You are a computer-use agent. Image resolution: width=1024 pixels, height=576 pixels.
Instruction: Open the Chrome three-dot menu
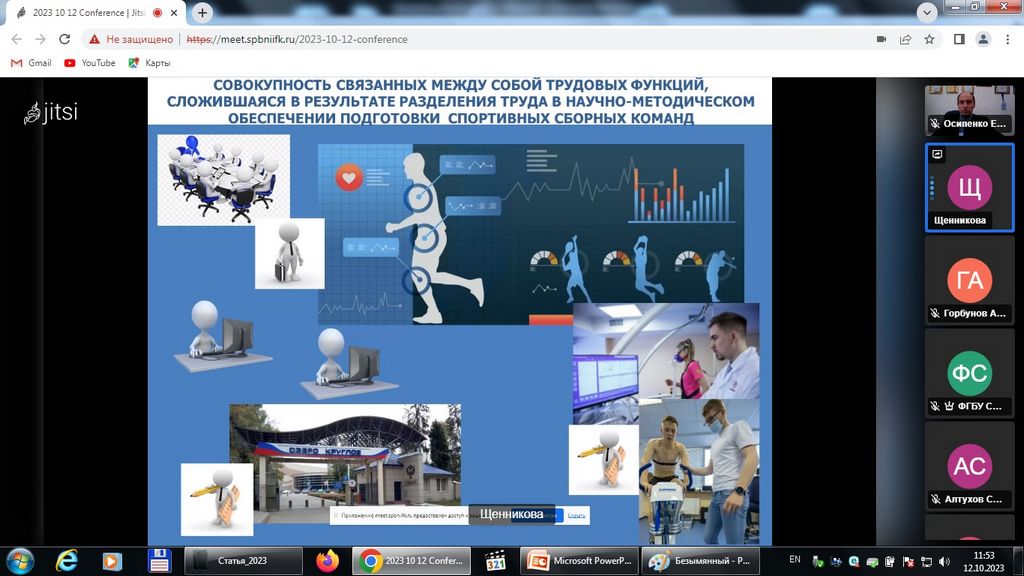(x=1006, y=39)
